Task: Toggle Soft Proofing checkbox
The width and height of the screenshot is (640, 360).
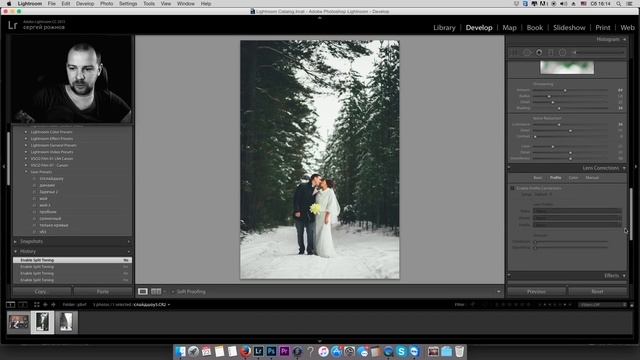Action: coord(173,291)
